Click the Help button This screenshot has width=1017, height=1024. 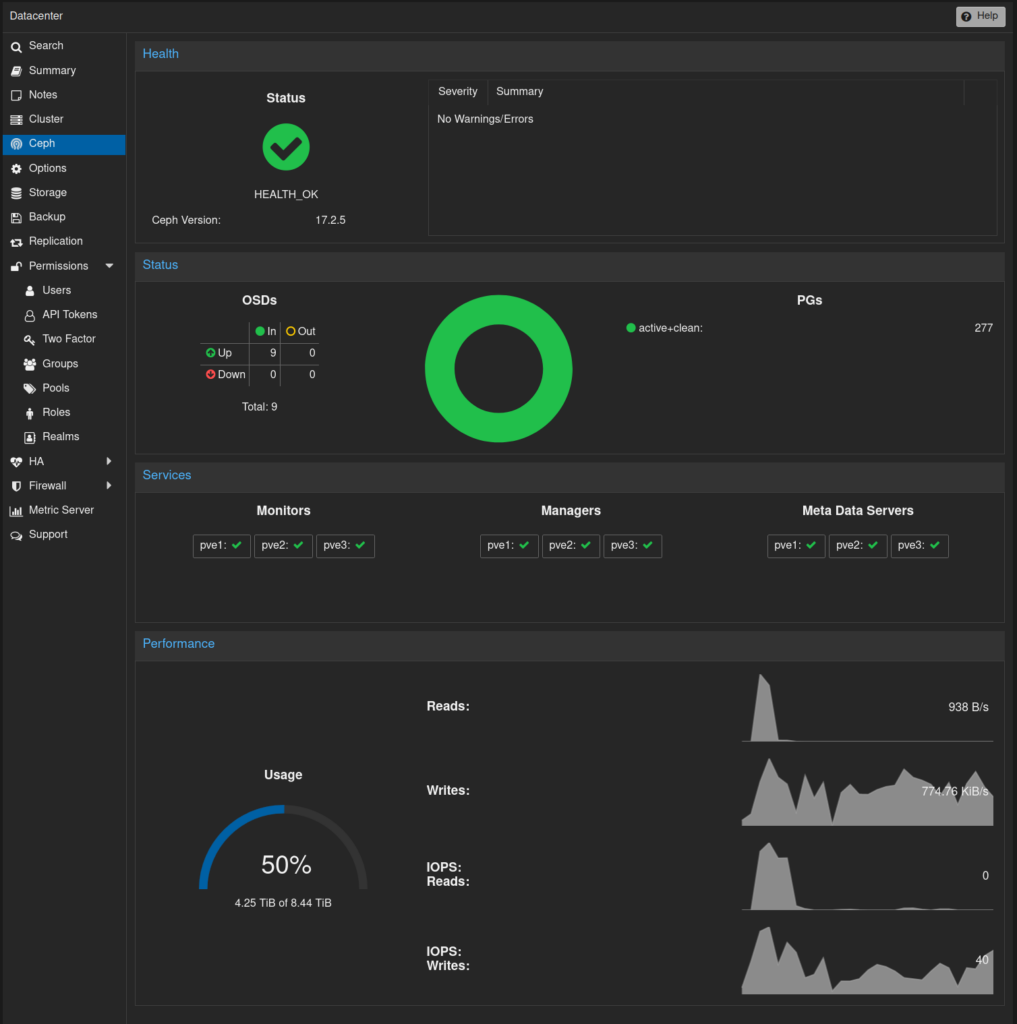point(980,16)
